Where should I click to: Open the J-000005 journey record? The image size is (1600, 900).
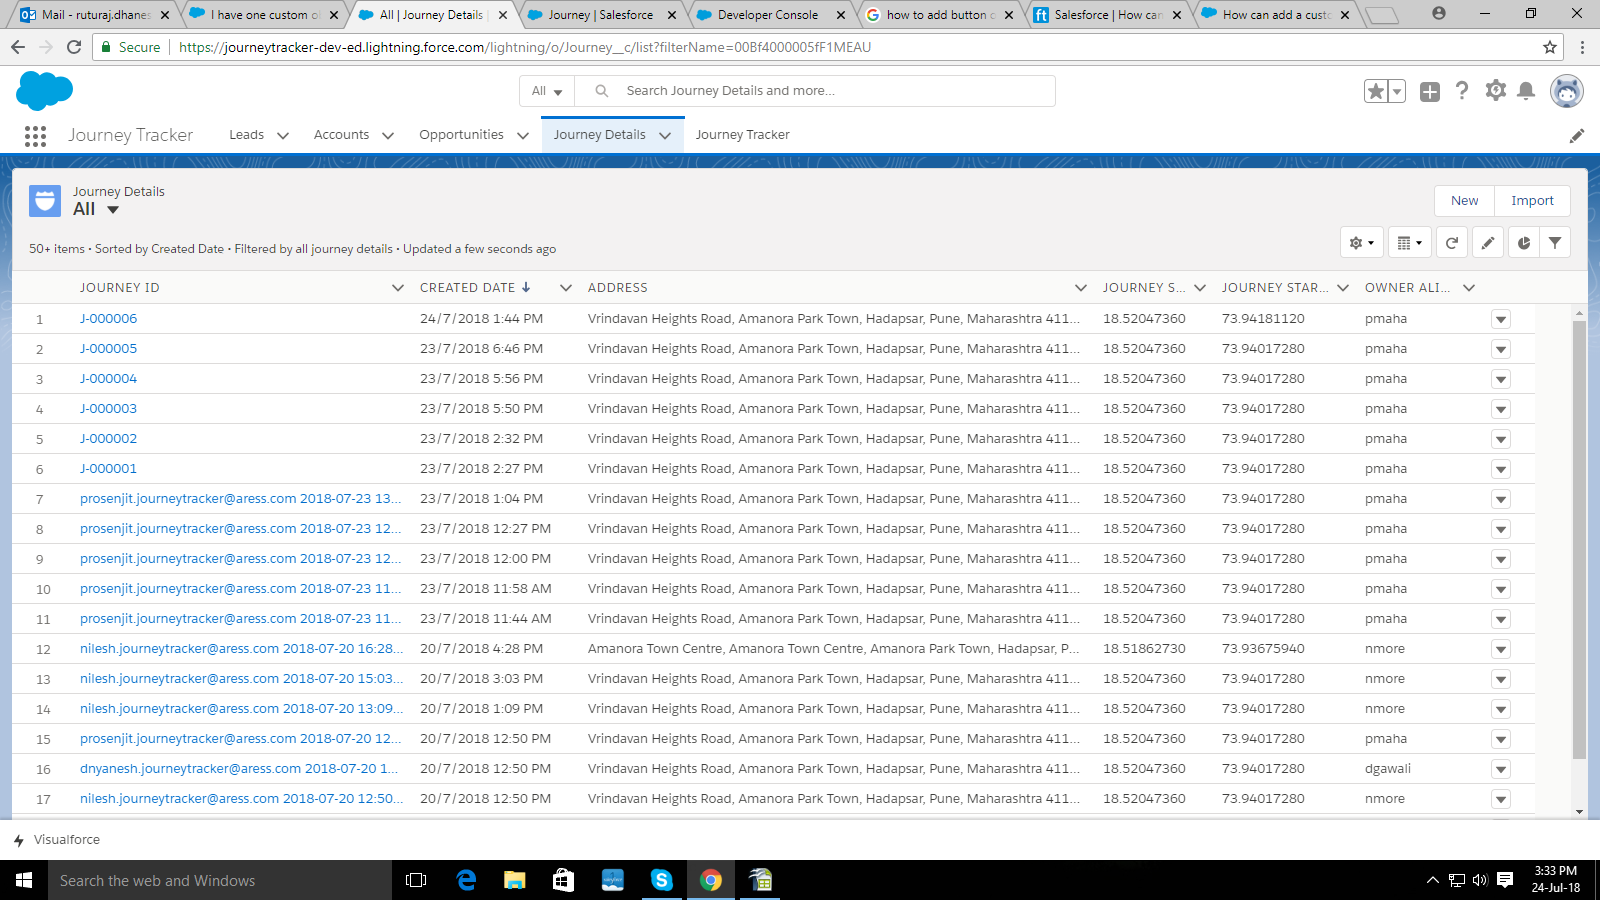(108, 349)
